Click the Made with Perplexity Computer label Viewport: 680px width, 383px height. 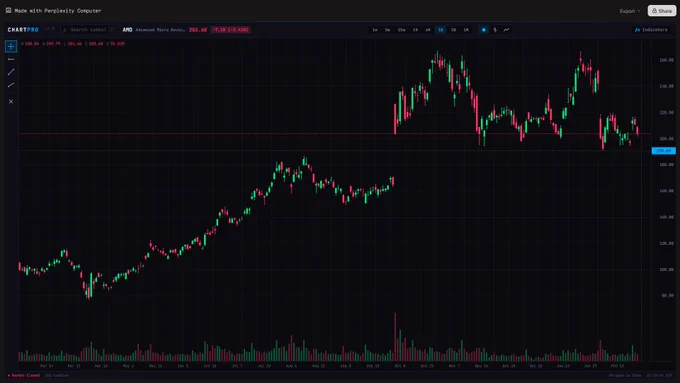click(58, 10)
